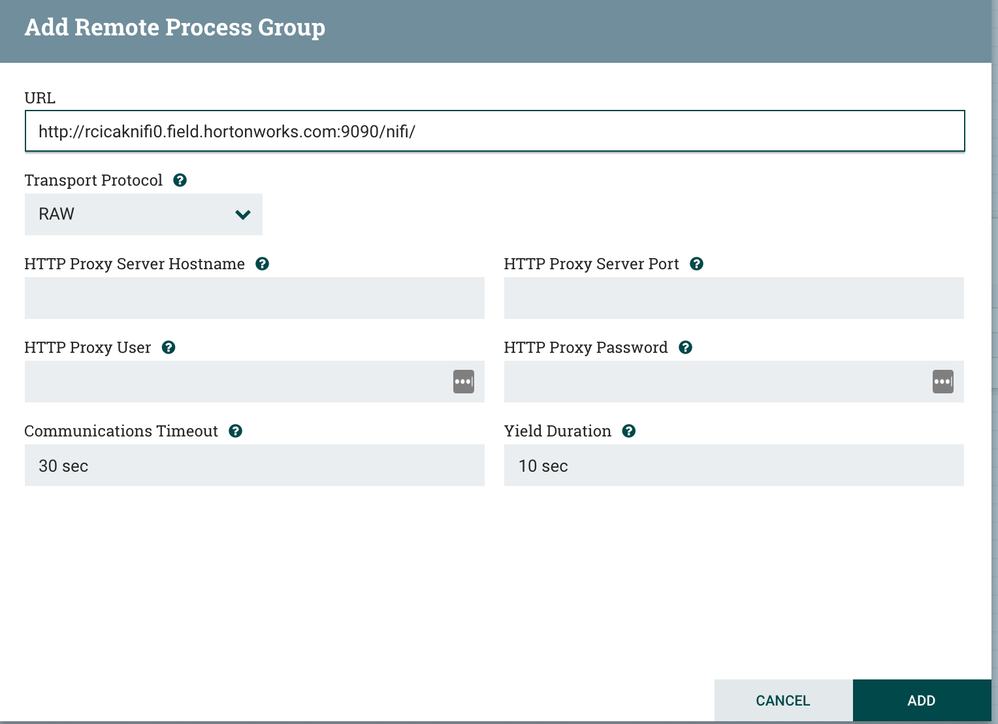Click Yield Duration field showing 10 sec
The image size is (998, 724).
(x=733, y=466)
